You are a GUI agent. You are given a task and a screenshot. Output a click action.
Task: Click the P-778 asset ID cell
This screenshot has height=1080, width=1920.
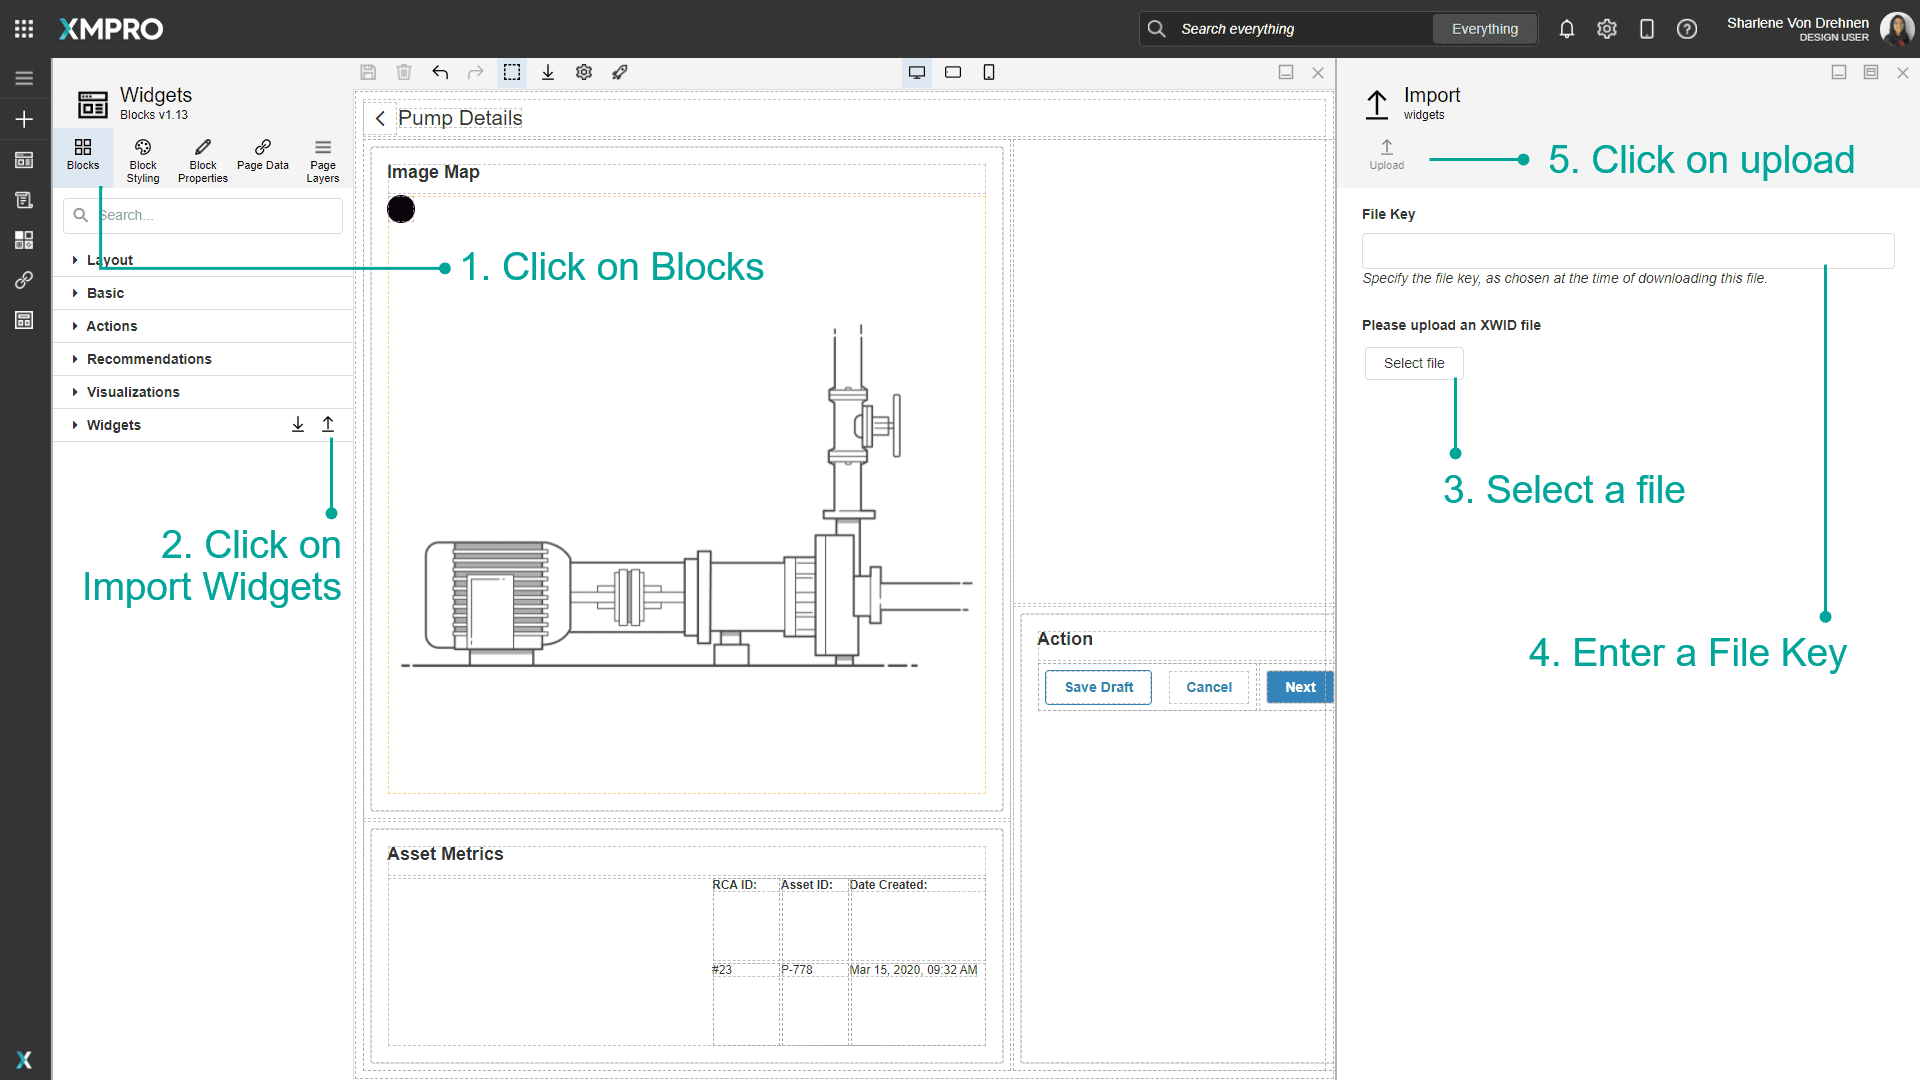tap(797, 970)
